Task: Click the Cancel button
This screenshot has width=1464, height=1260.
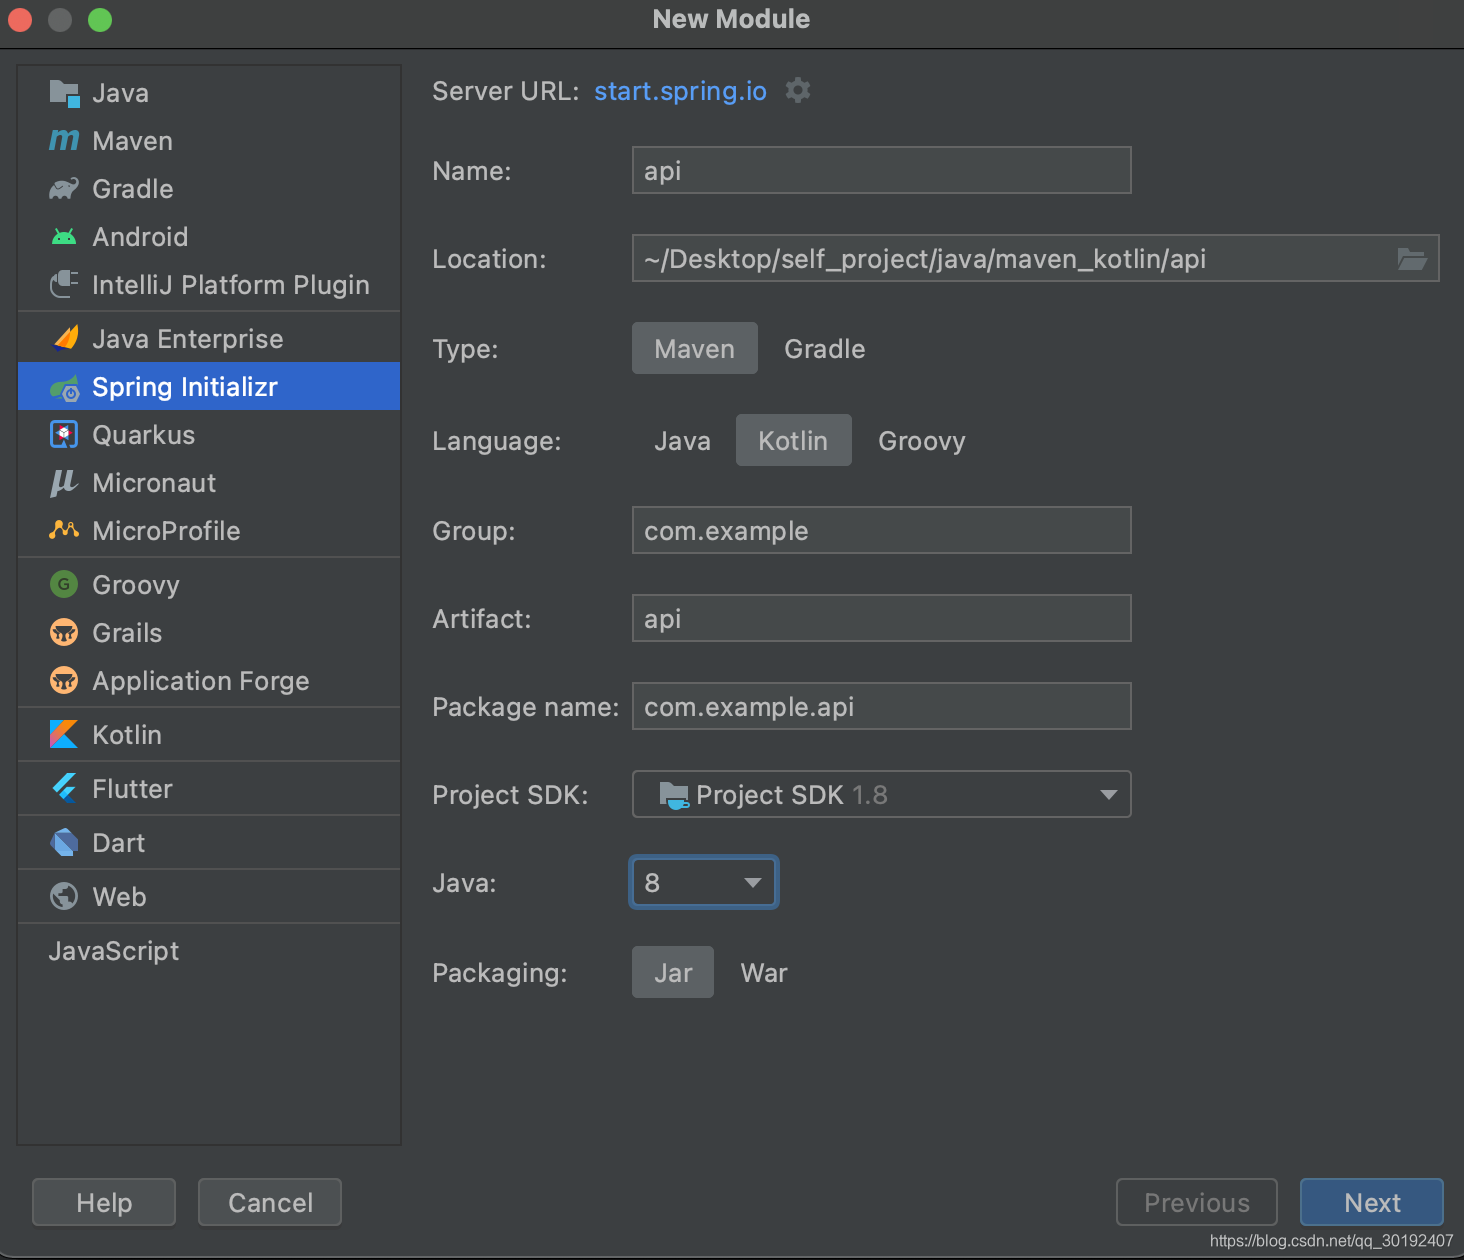Action: (270, 1202)
